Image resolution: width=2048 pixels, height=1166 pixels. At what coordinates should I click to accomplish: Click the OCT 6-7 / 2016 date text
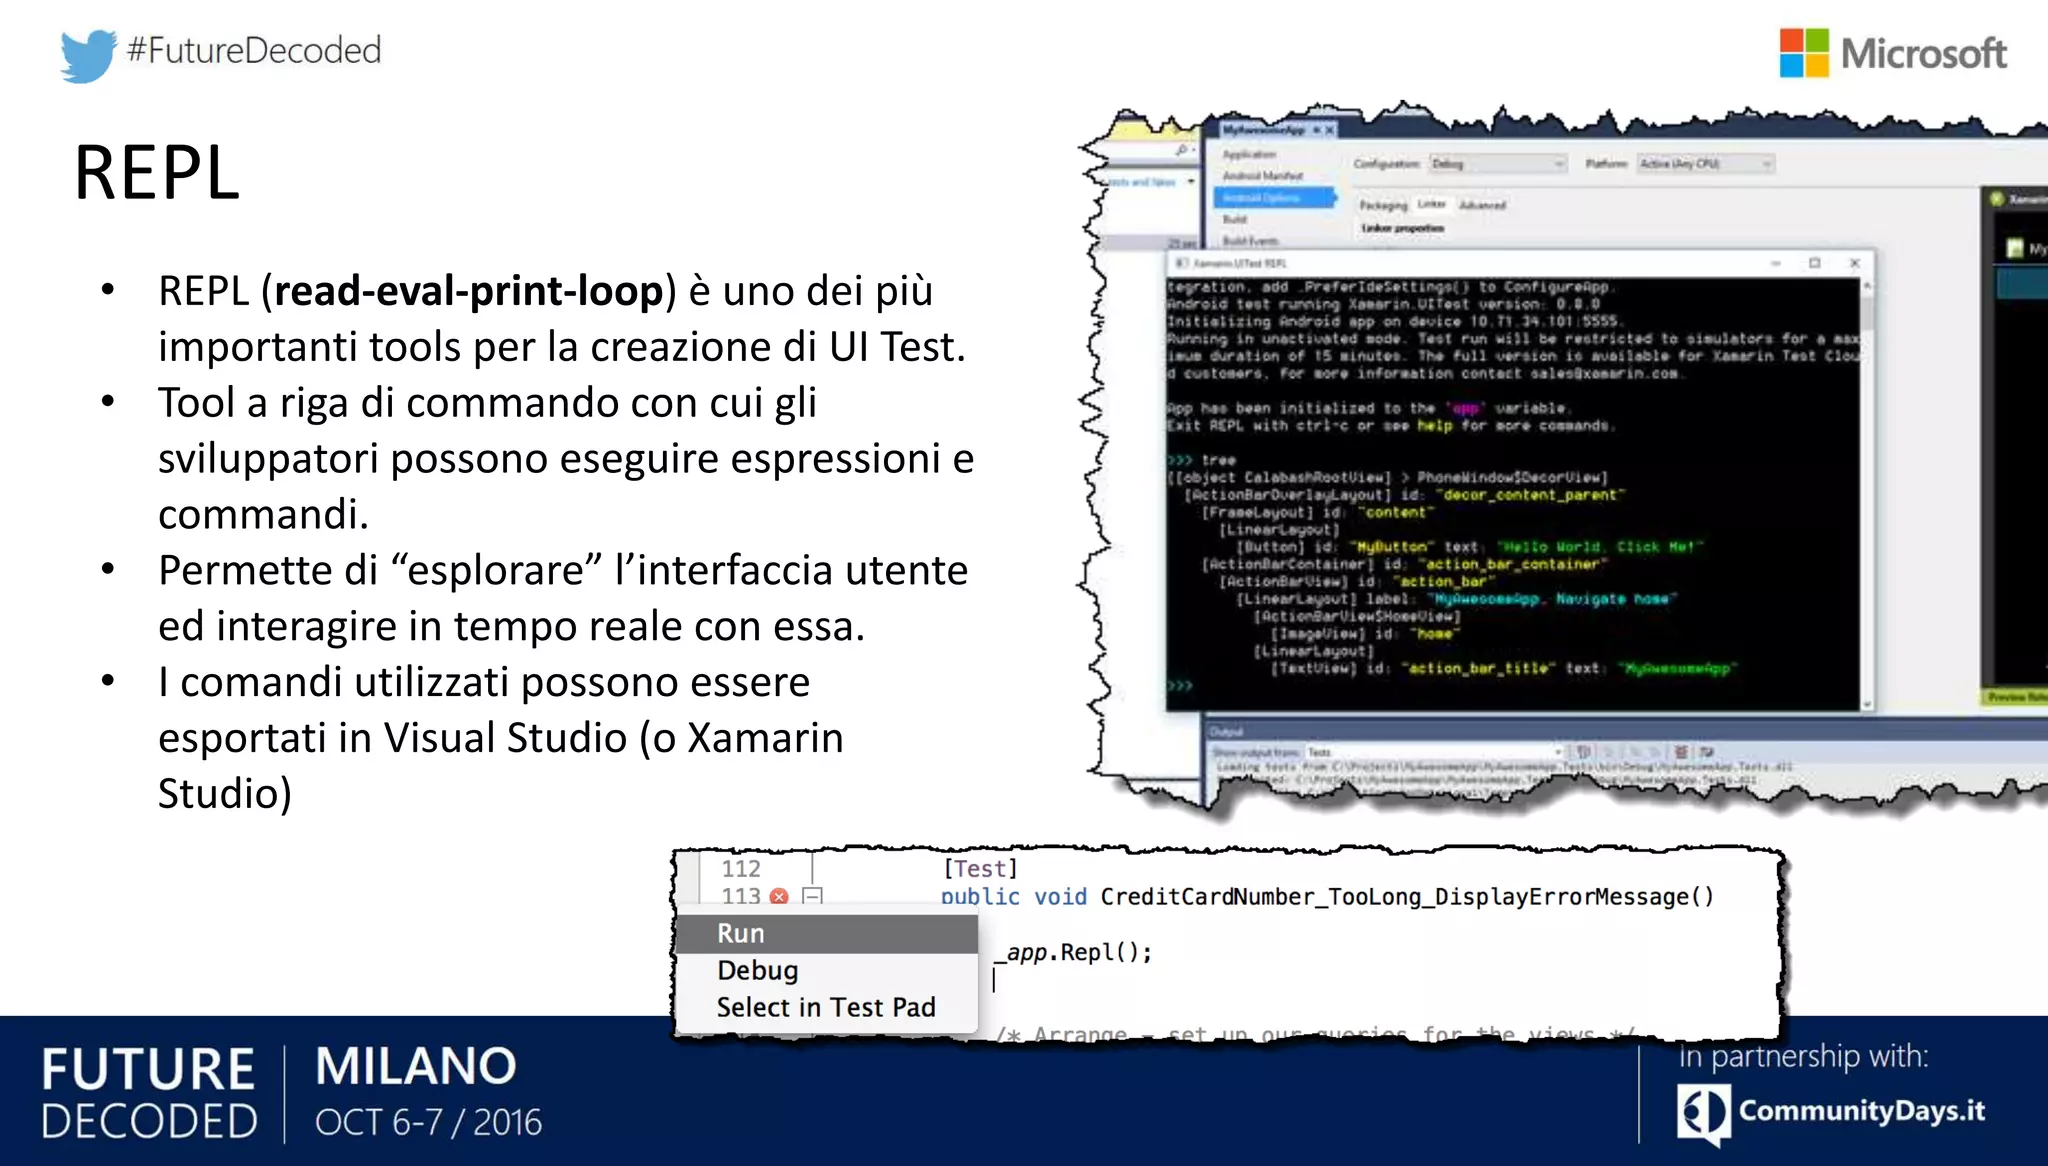click(428, 1122)
